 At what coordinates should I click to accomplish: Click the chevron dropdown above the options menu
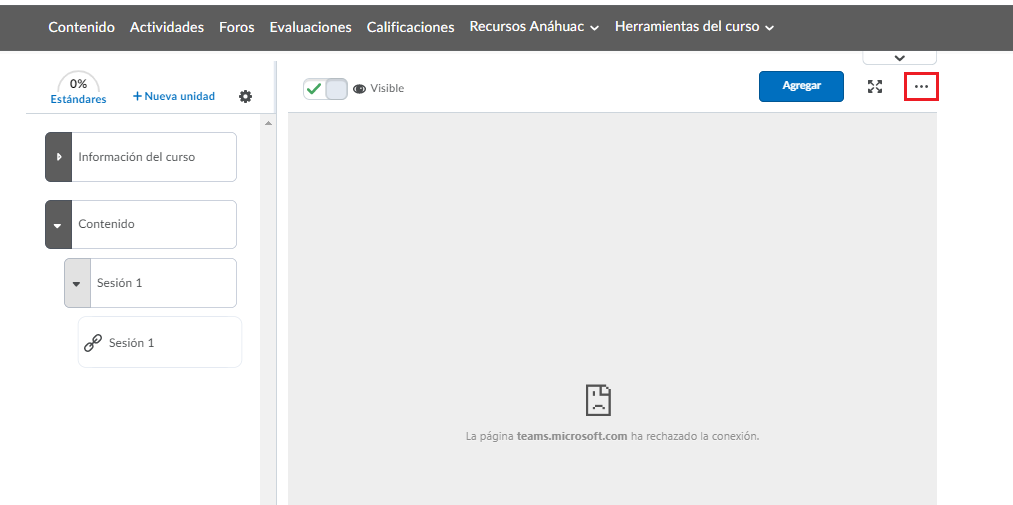coord(899,58)
